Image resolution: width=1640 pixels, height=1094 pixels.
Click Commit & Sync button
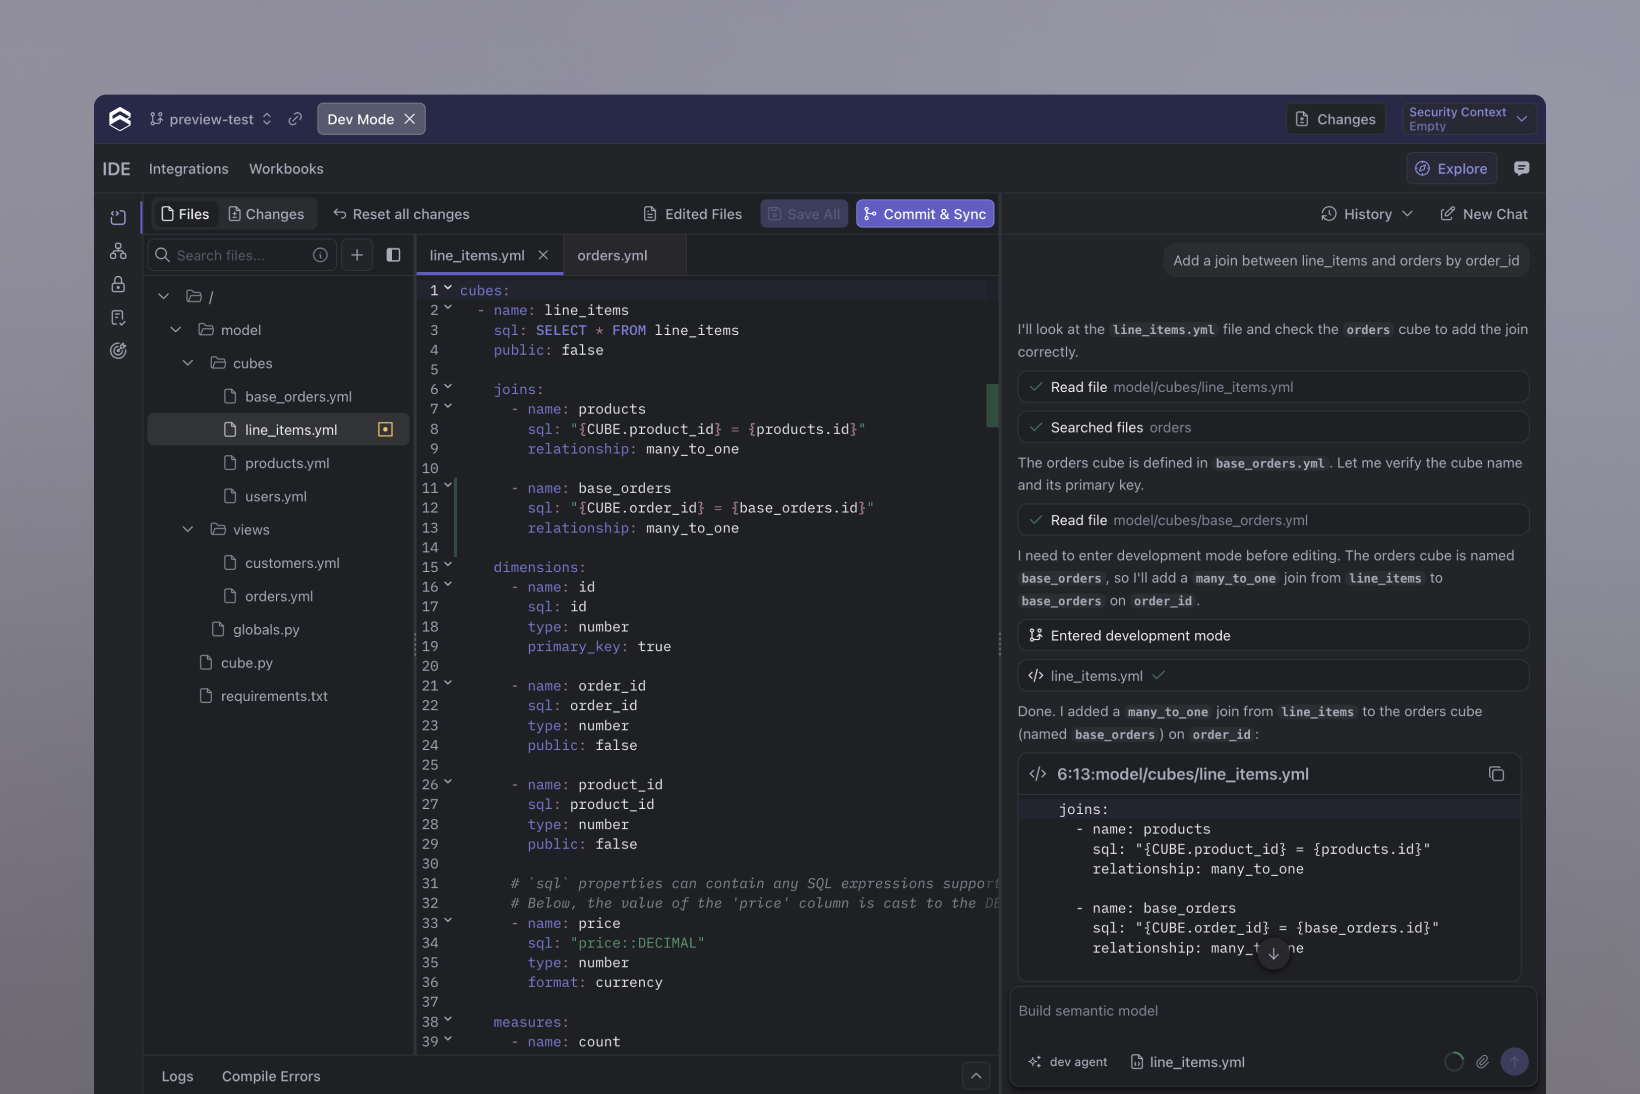(x=925, y=214)
